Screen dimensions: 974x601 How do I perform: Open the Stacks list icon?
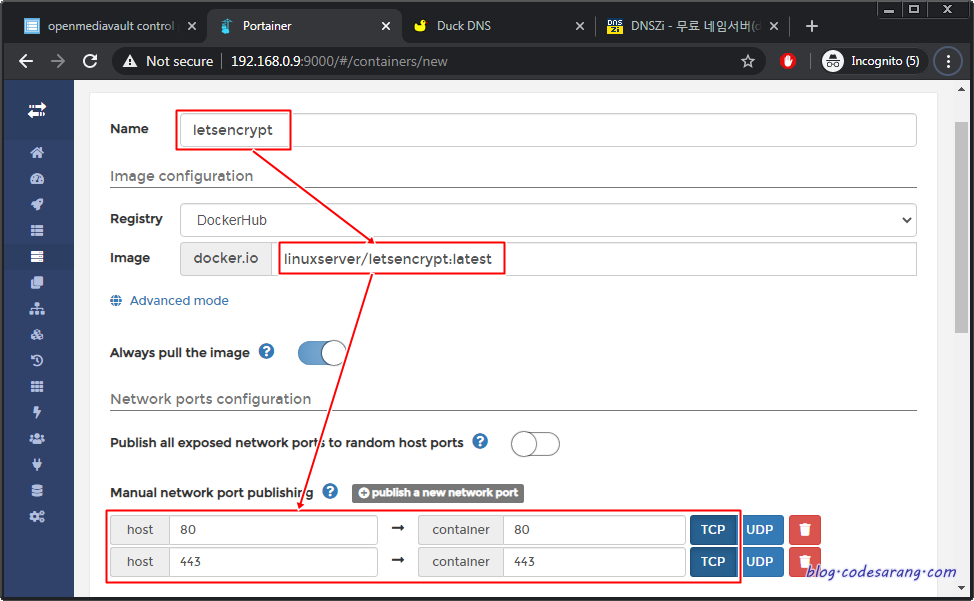click(37, 230)
